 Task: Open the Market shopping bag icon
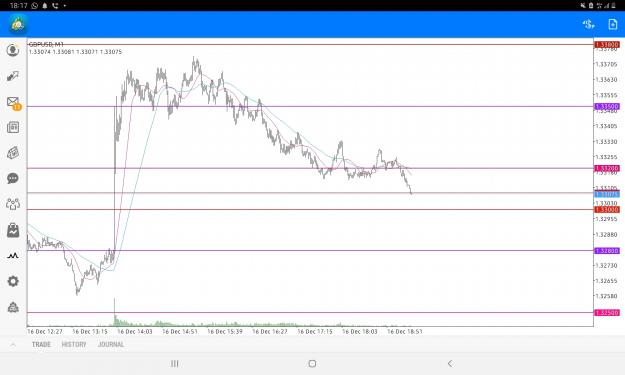[x=13, y=230]
